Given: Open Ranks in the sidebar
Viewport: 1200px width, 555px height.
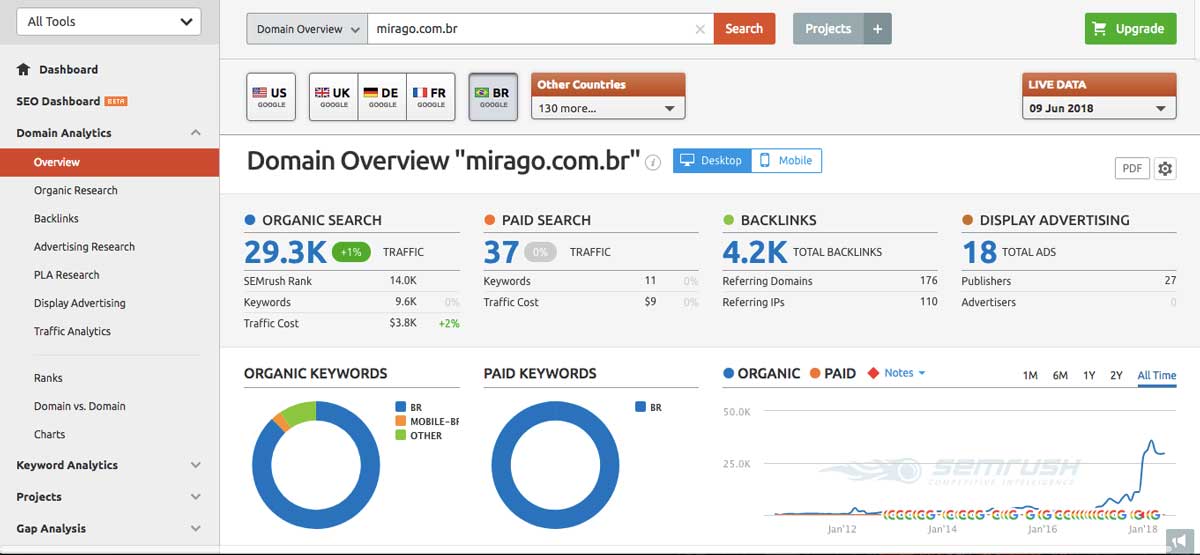Looking at the screenshot, I should (48, 378).
